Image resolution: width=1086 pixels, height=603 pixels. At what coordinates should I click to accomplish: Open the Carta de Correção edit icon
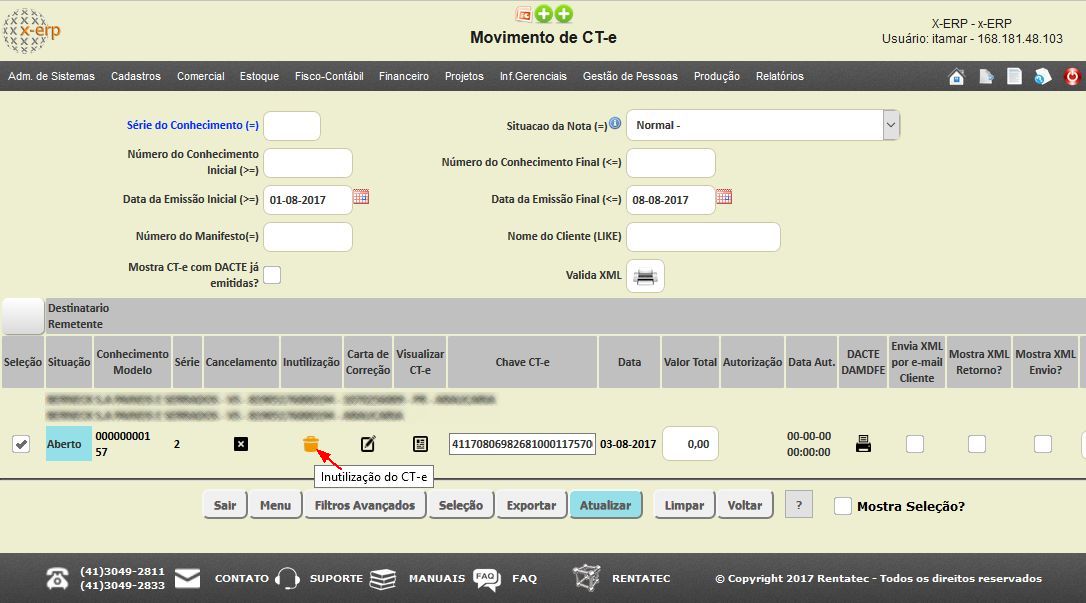(x=368, y=444)
